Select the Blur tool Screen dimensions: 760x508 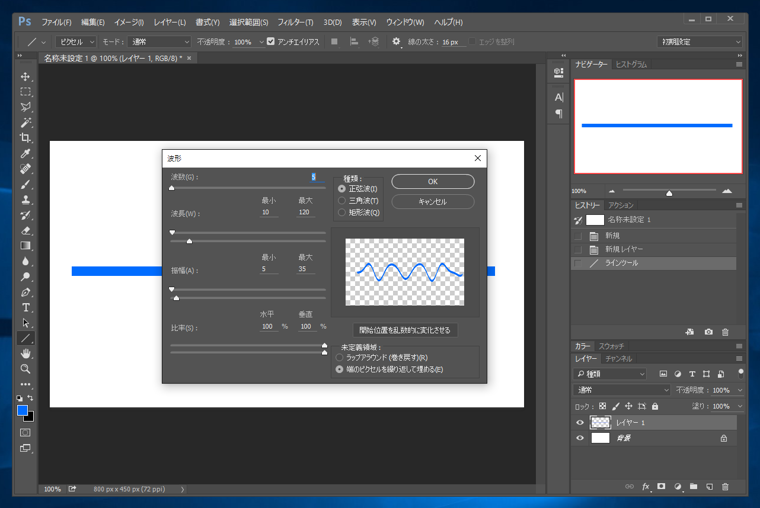point(26,261)
